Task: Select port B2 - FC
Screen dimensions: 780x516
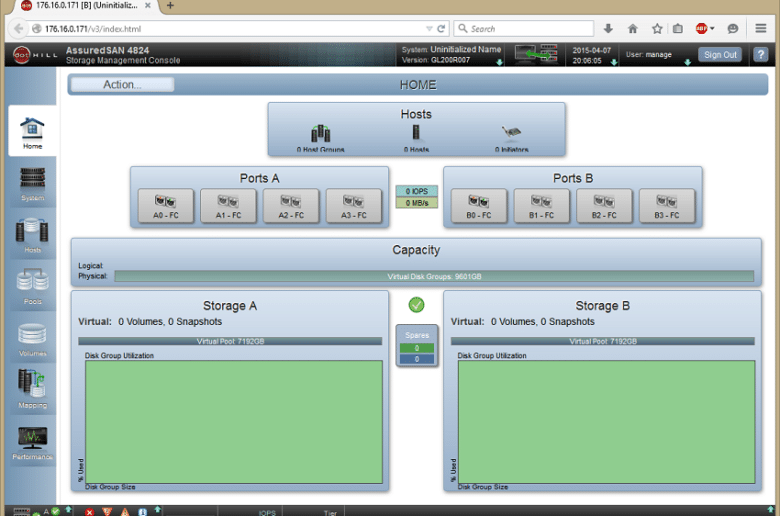Action: pos(604,206)
